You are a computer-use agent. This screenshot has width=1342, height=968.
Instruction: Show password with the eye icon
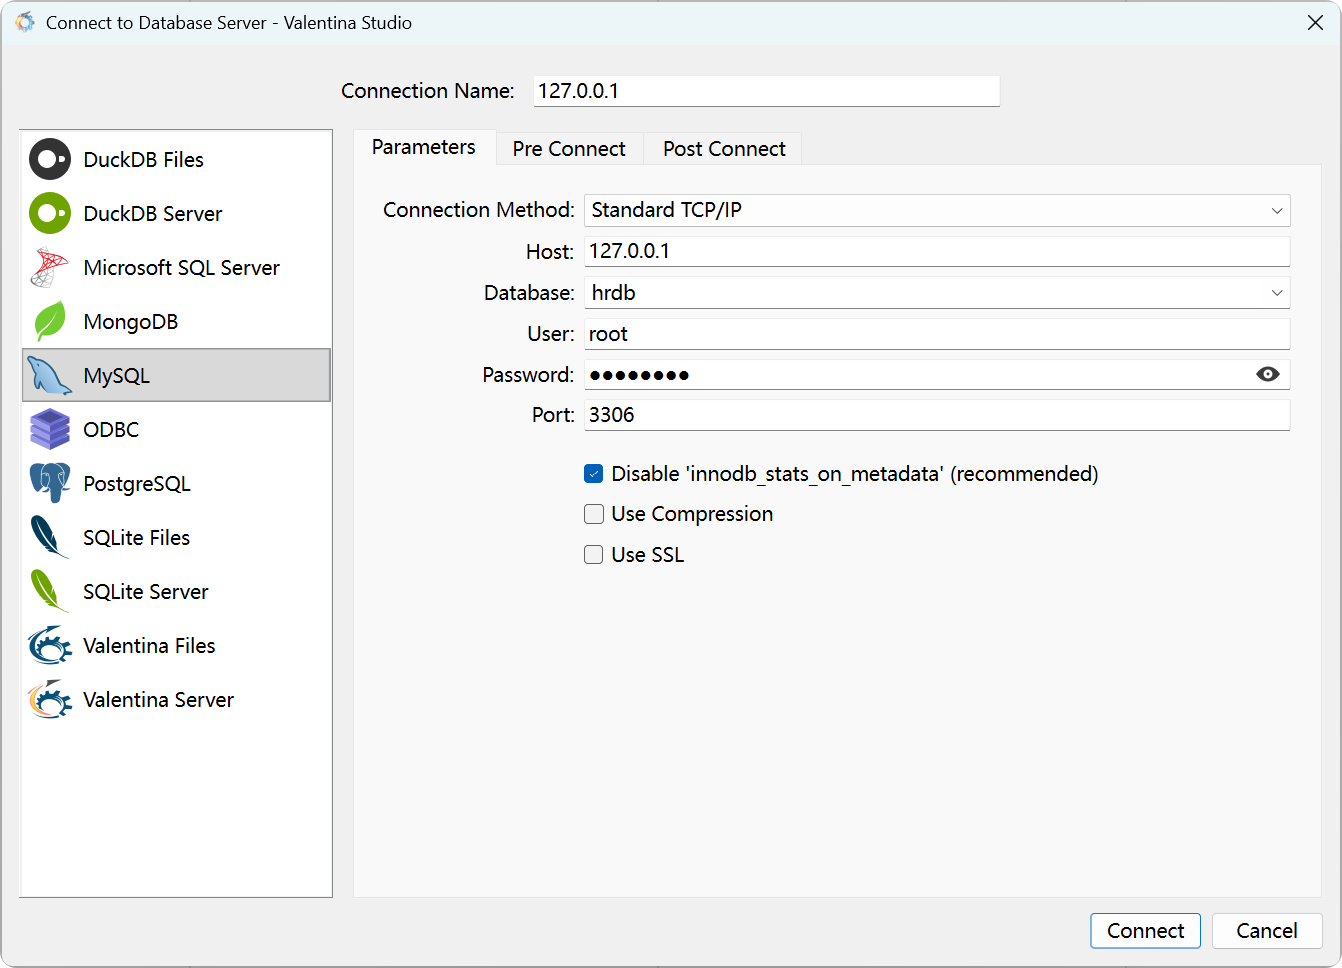(1267, 374)
